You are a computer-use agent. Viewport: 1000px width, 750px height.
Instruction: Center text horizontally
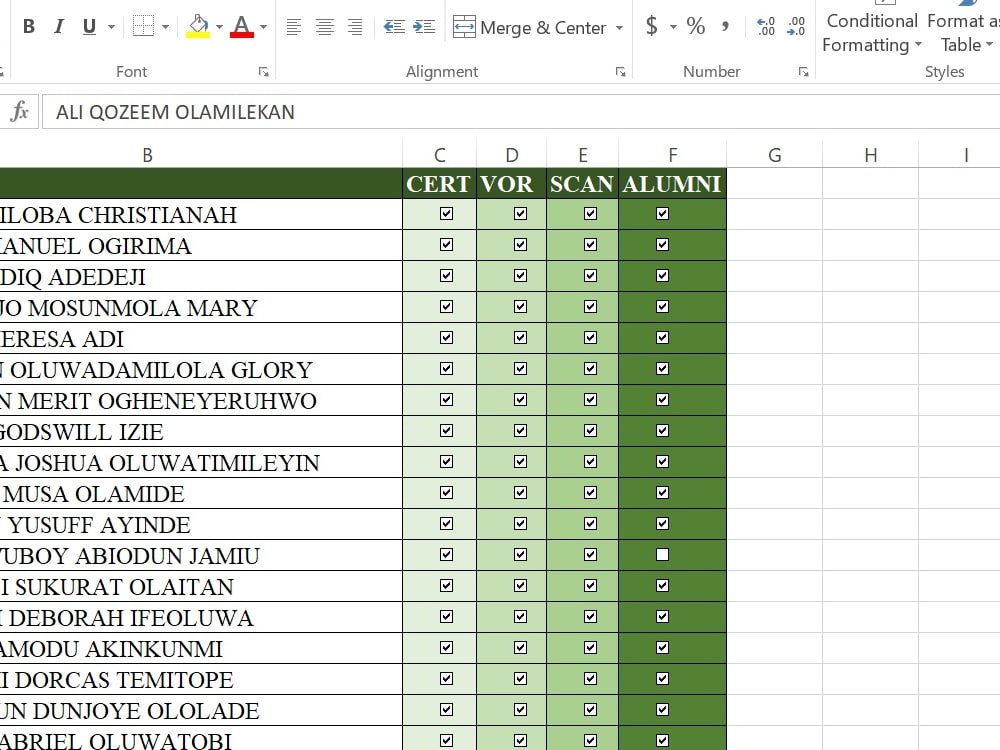(x=325, y=27)
